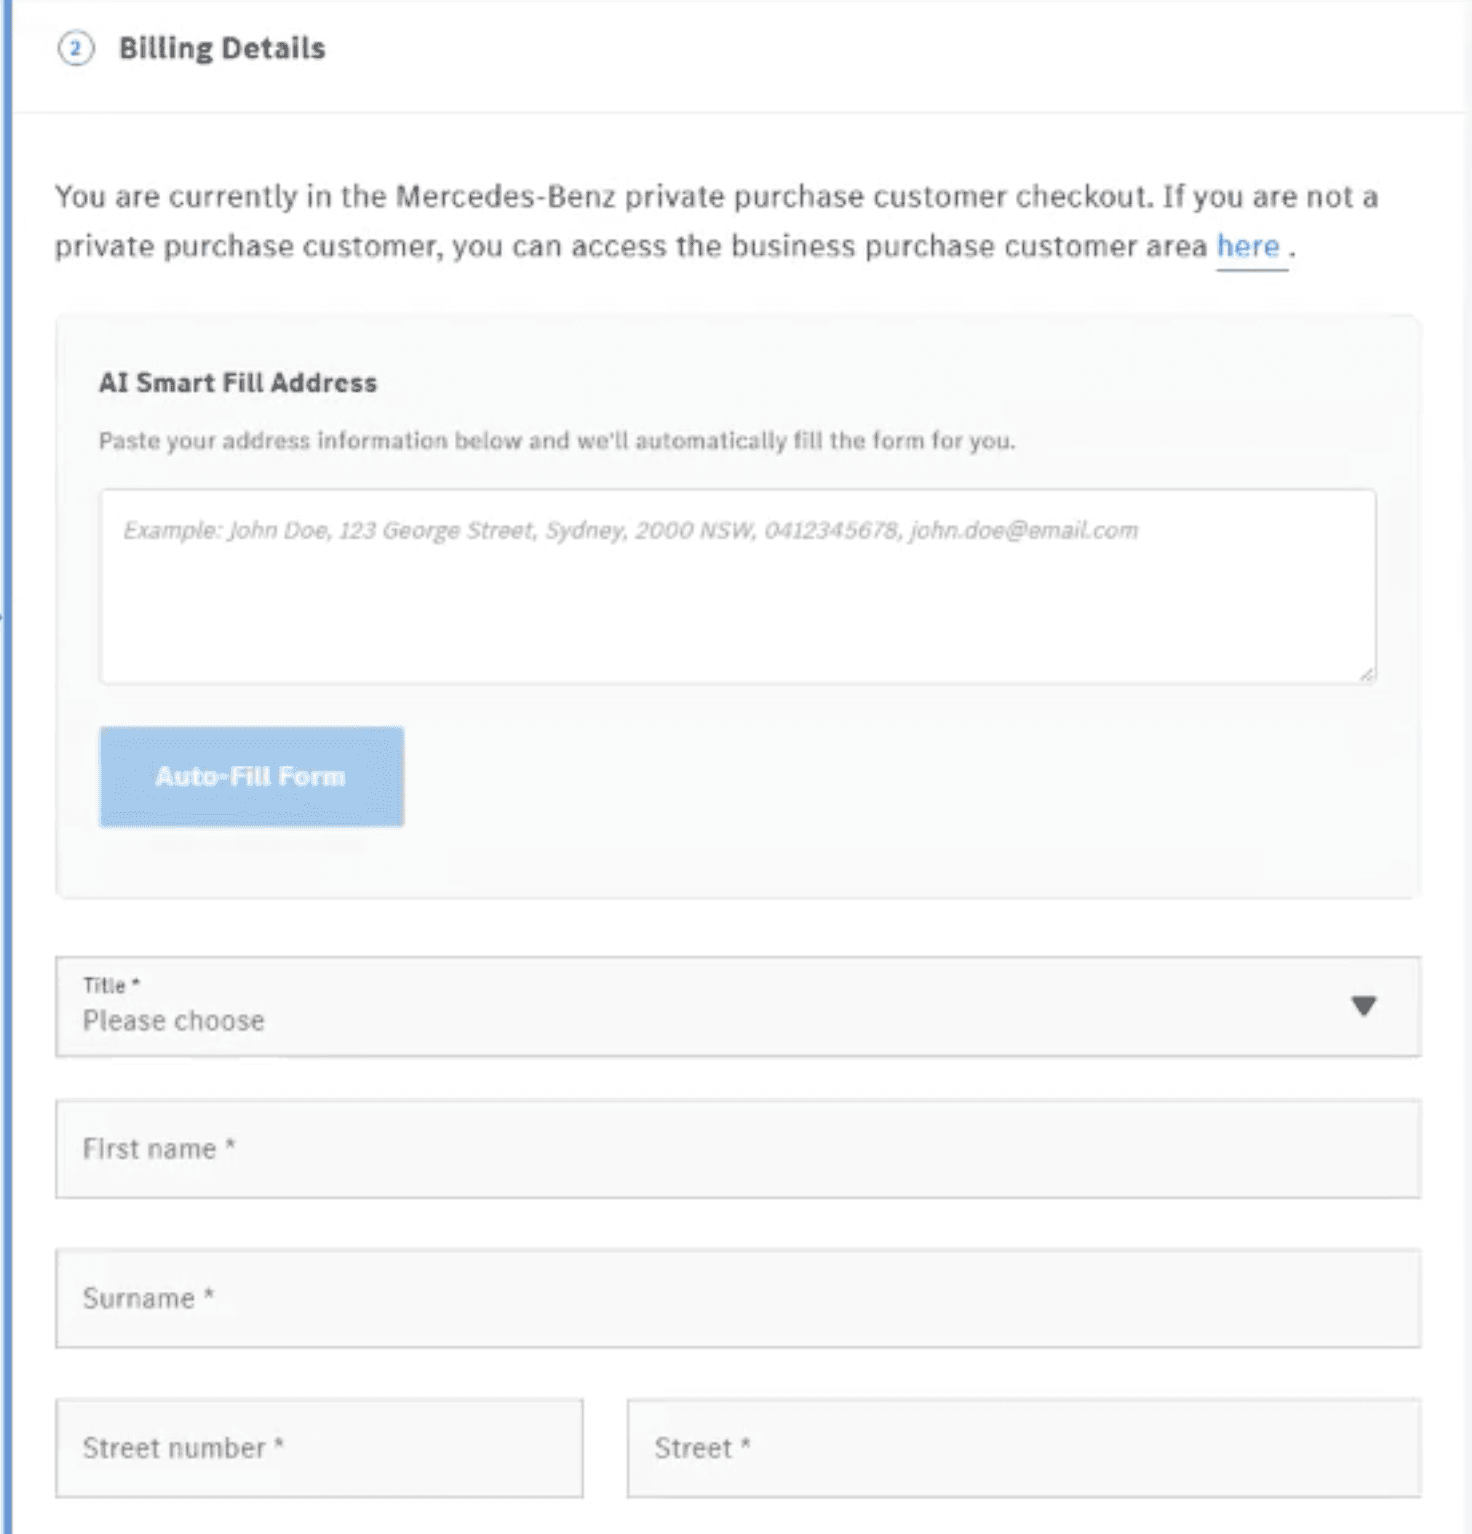Focus the Street number field
Screen dimensions: 1472x1534
click(319, 1448)
